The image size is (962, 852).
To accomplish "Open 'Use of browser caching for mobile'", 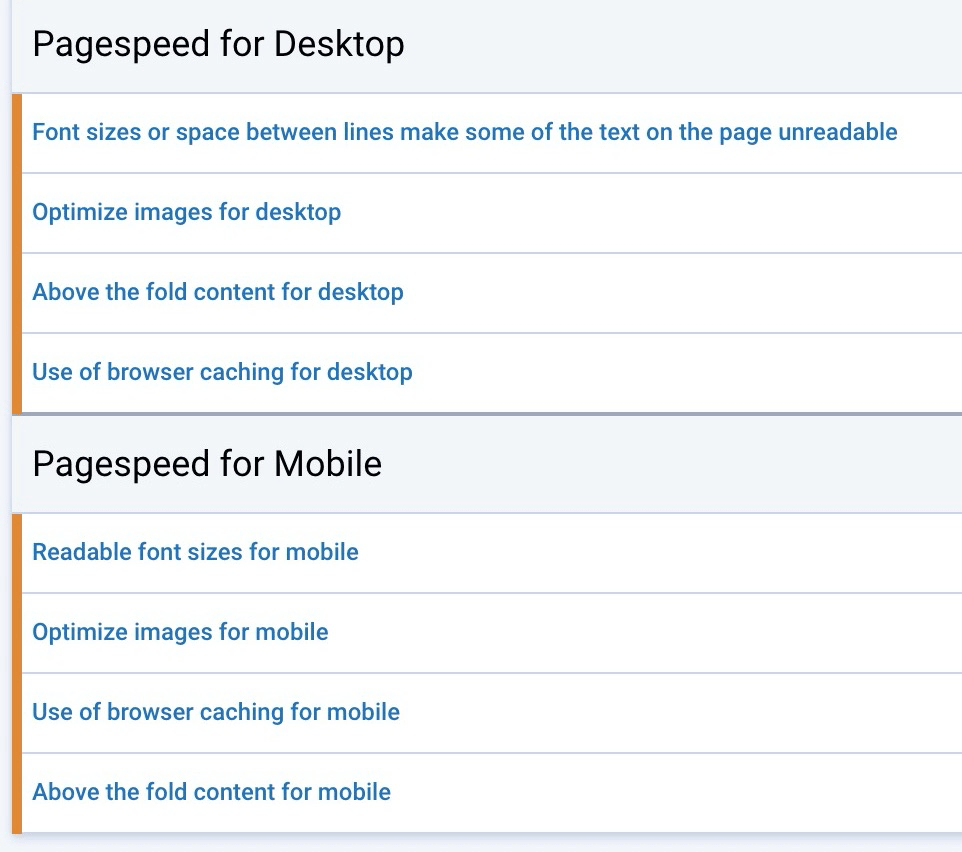I will point(216,712).
